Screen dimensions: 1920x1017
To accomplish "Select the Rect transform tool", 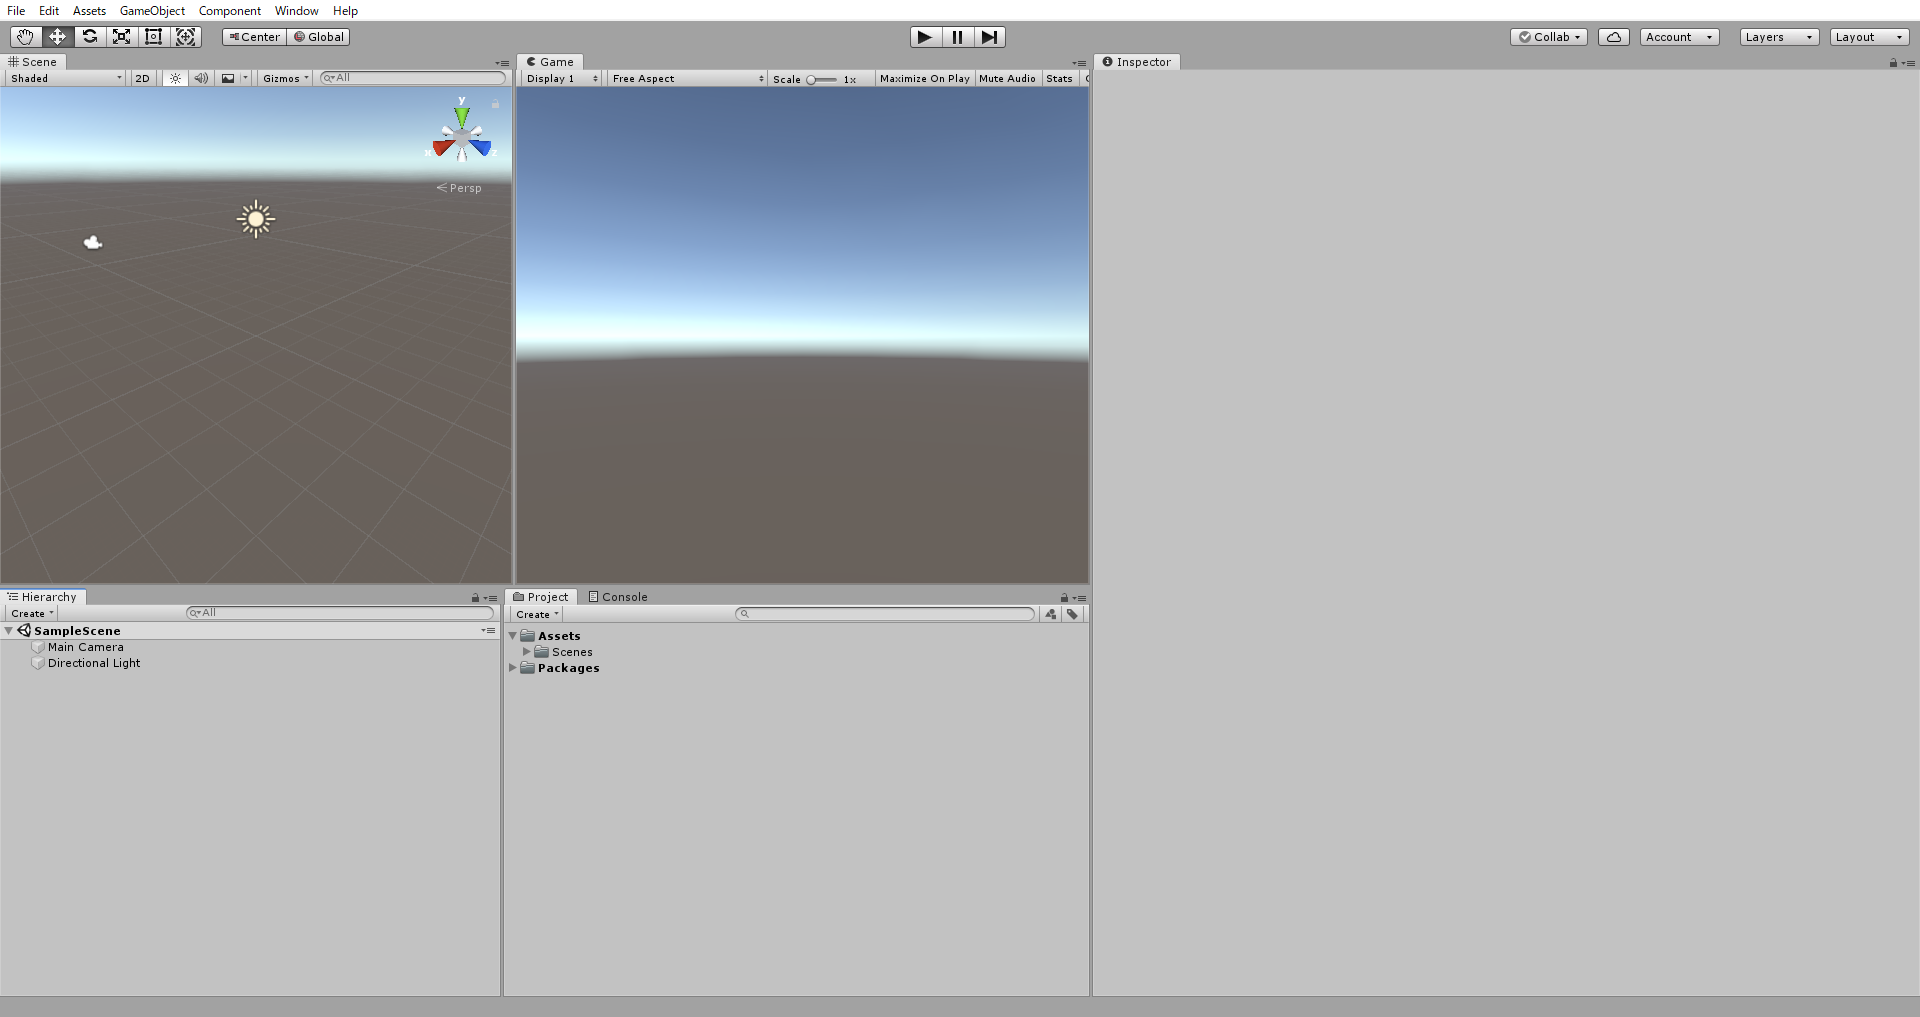I will click(x=153, y=37).
